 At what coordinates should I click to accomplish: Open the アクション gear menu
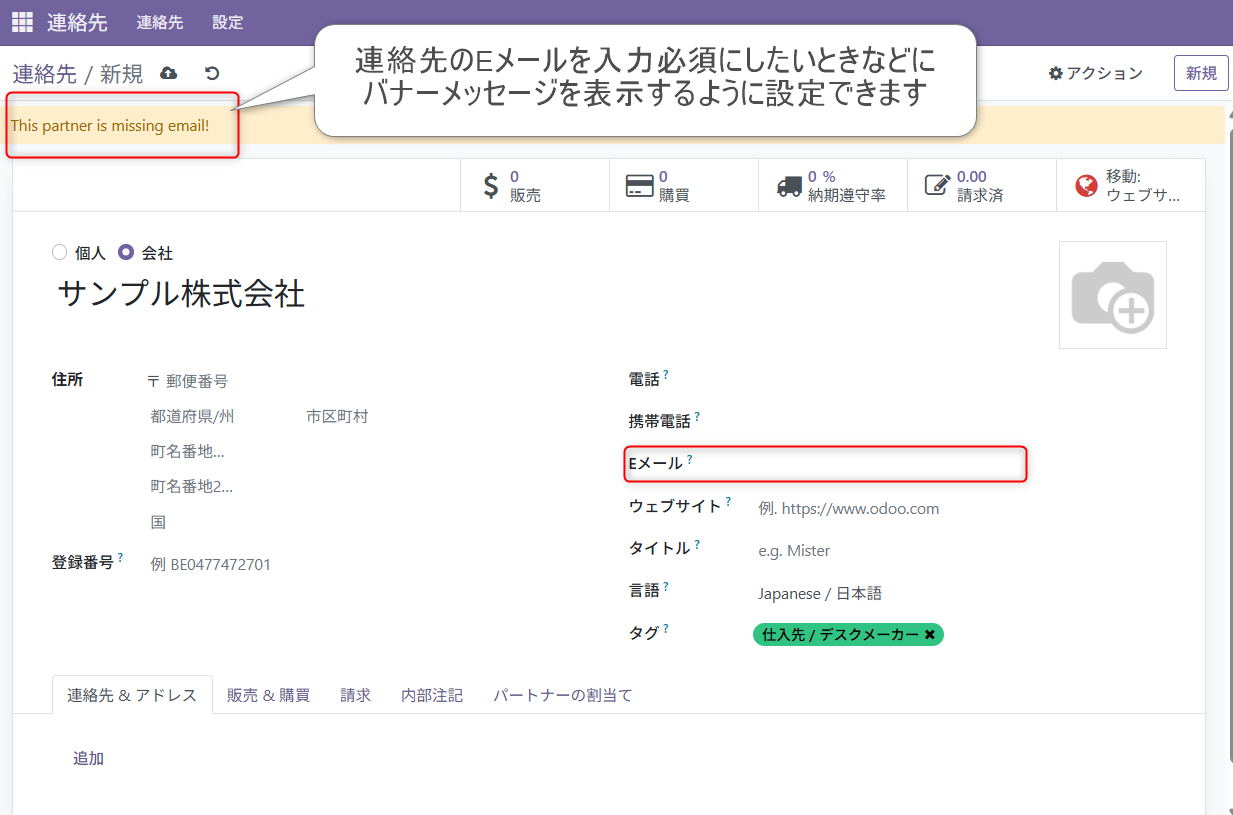[1095, 73]
